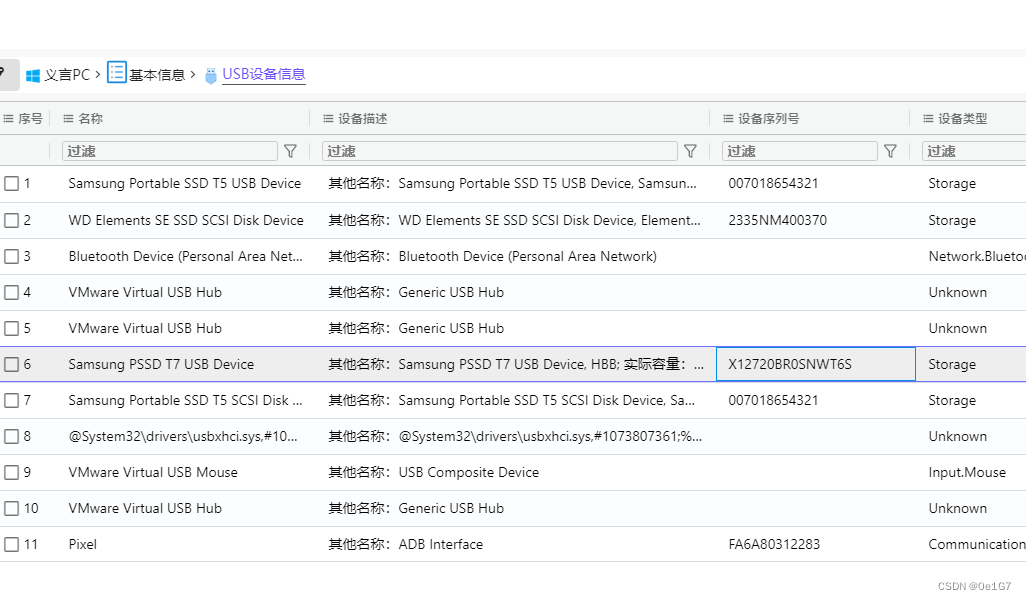Click VMware Virtual USB Hub in row 4

pyautogui.click(x=145, y=292)
